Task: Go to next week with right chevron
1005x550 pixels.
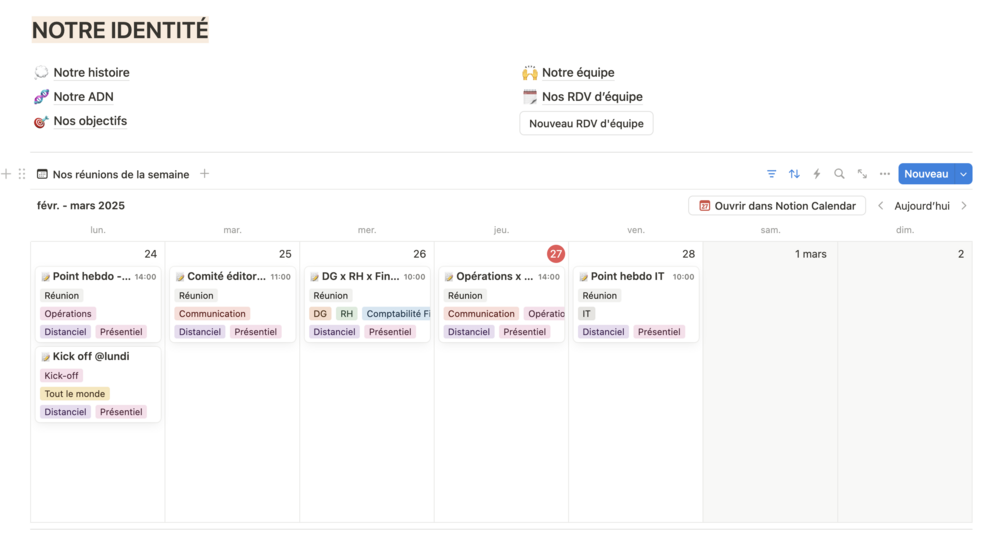Action: 964,206
